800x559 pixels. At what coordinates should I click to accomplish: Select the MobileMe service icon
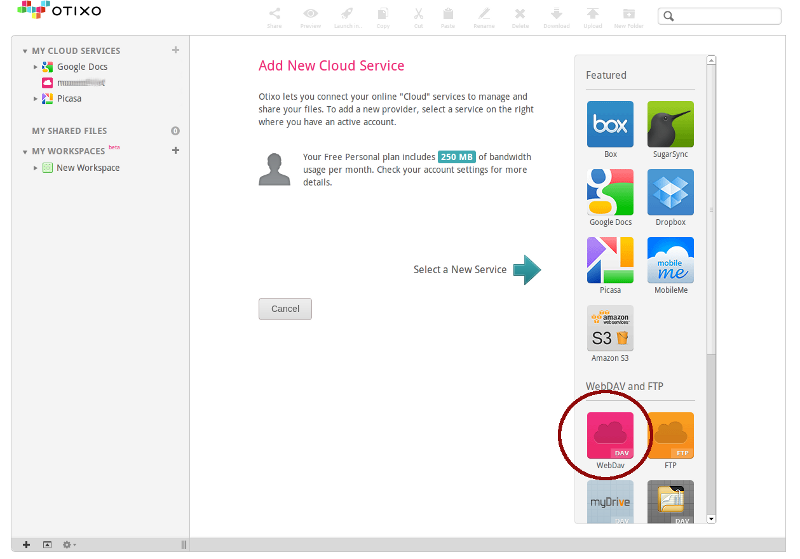click(x=670, y=260)
